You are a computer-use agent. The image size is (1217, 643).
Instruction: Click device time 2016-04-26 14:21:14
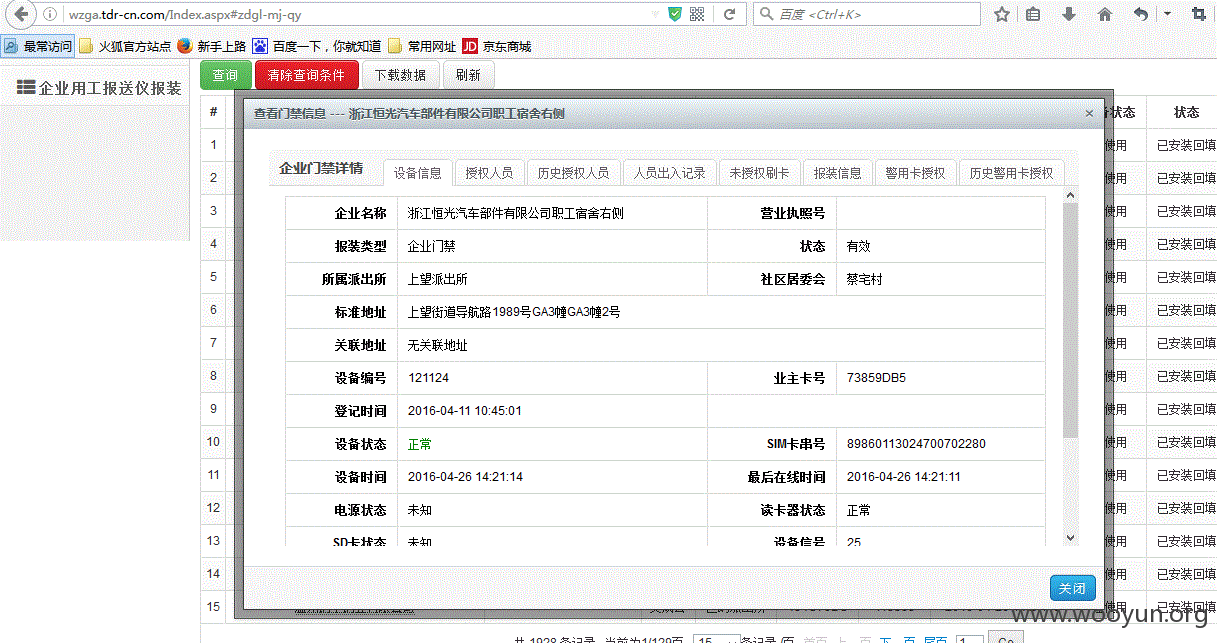click(x=466, y=477)
